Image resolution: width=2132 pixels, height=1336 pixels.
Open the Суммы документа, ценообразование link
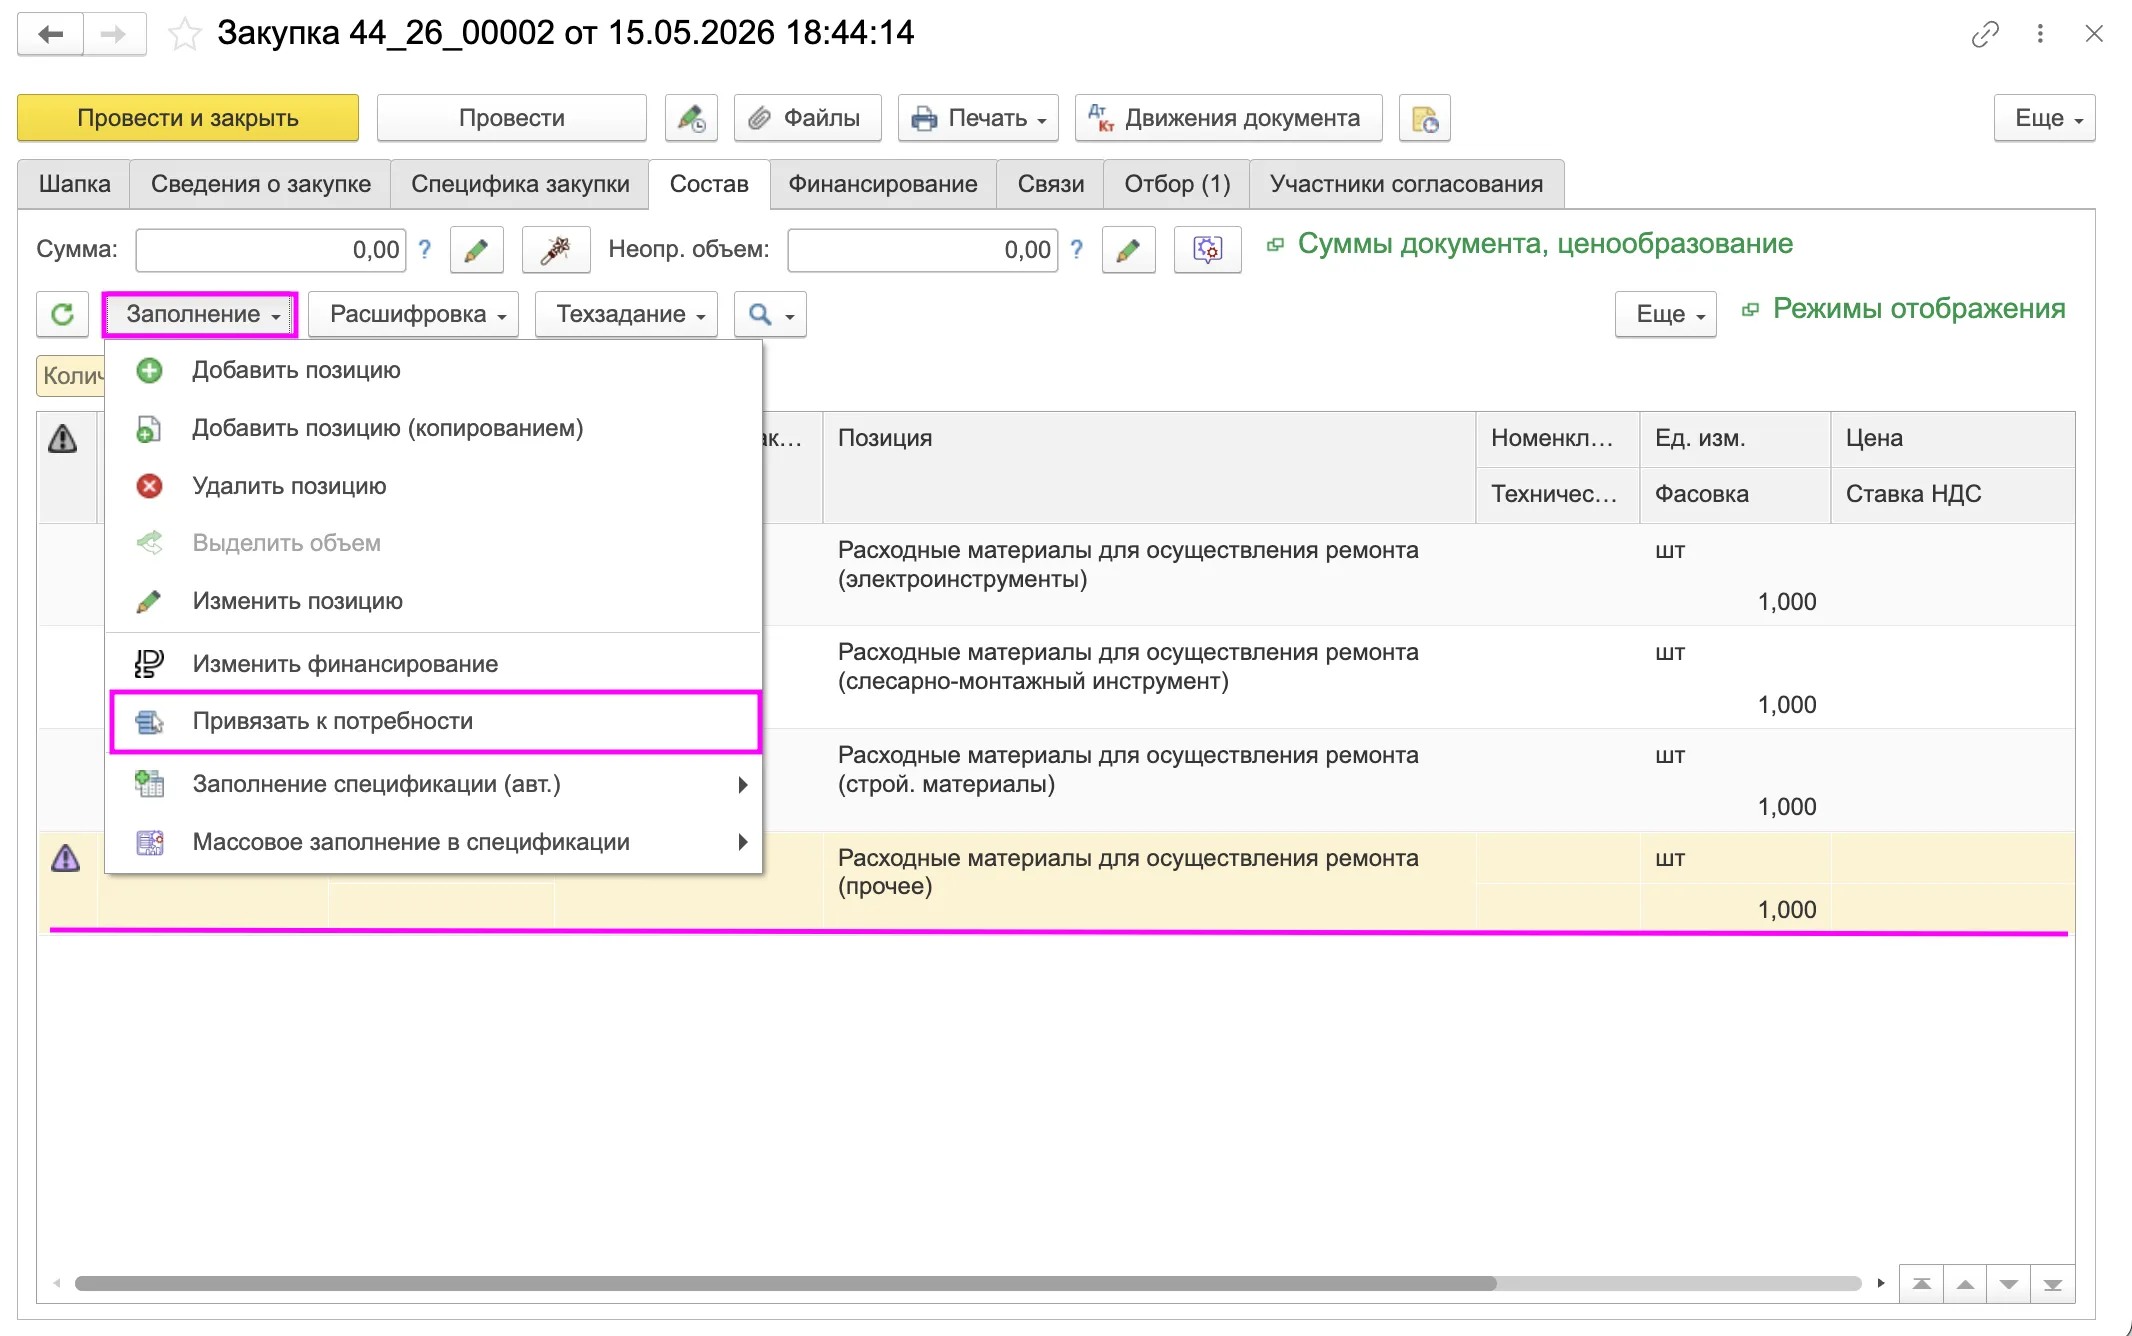[x=1544, y=244]
